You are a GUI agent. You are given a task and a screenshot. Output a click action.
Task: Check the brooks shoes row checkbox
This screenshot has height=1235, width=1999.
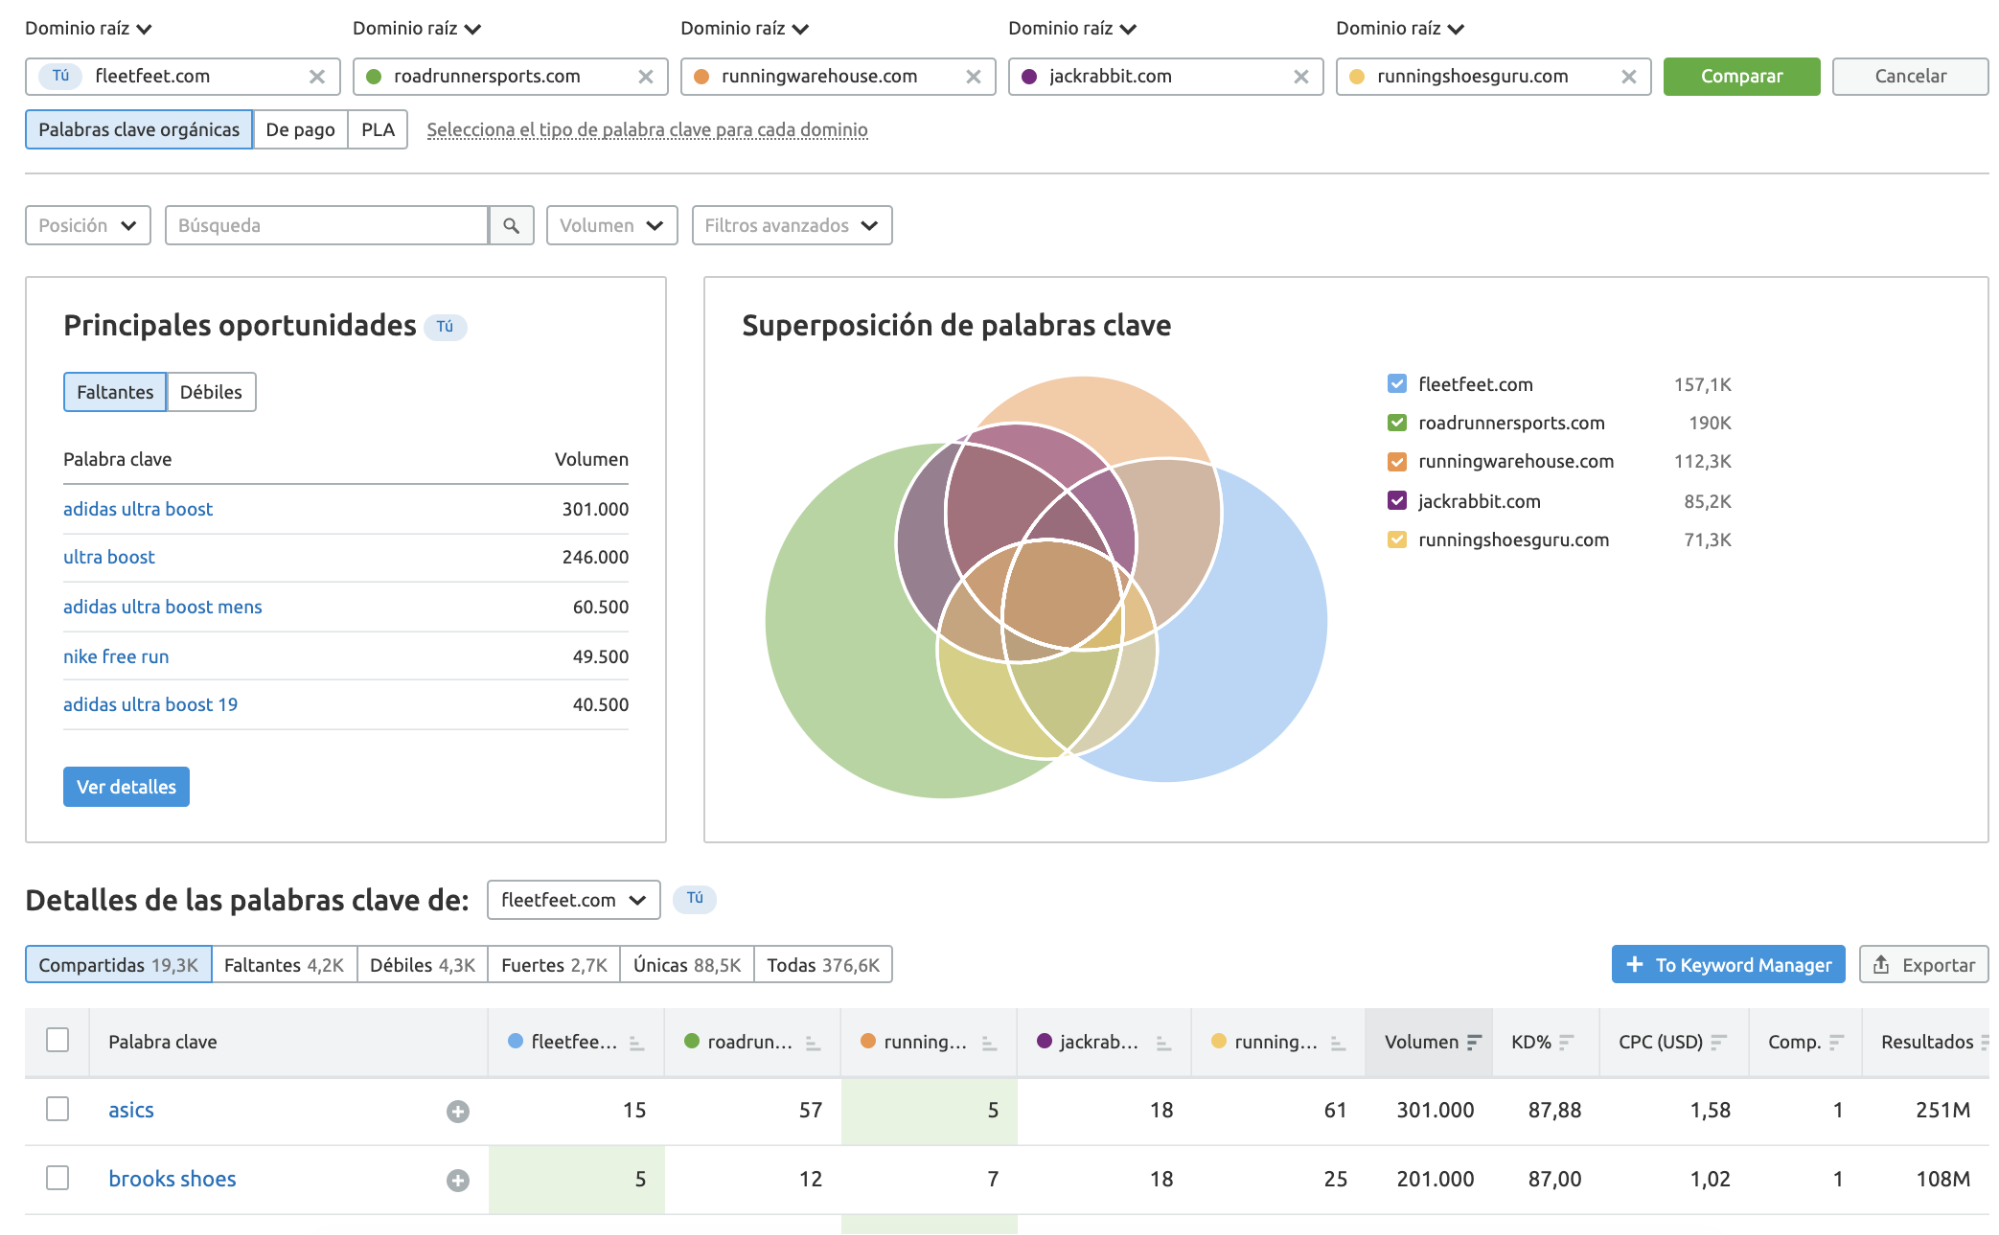pos(58,1179)
